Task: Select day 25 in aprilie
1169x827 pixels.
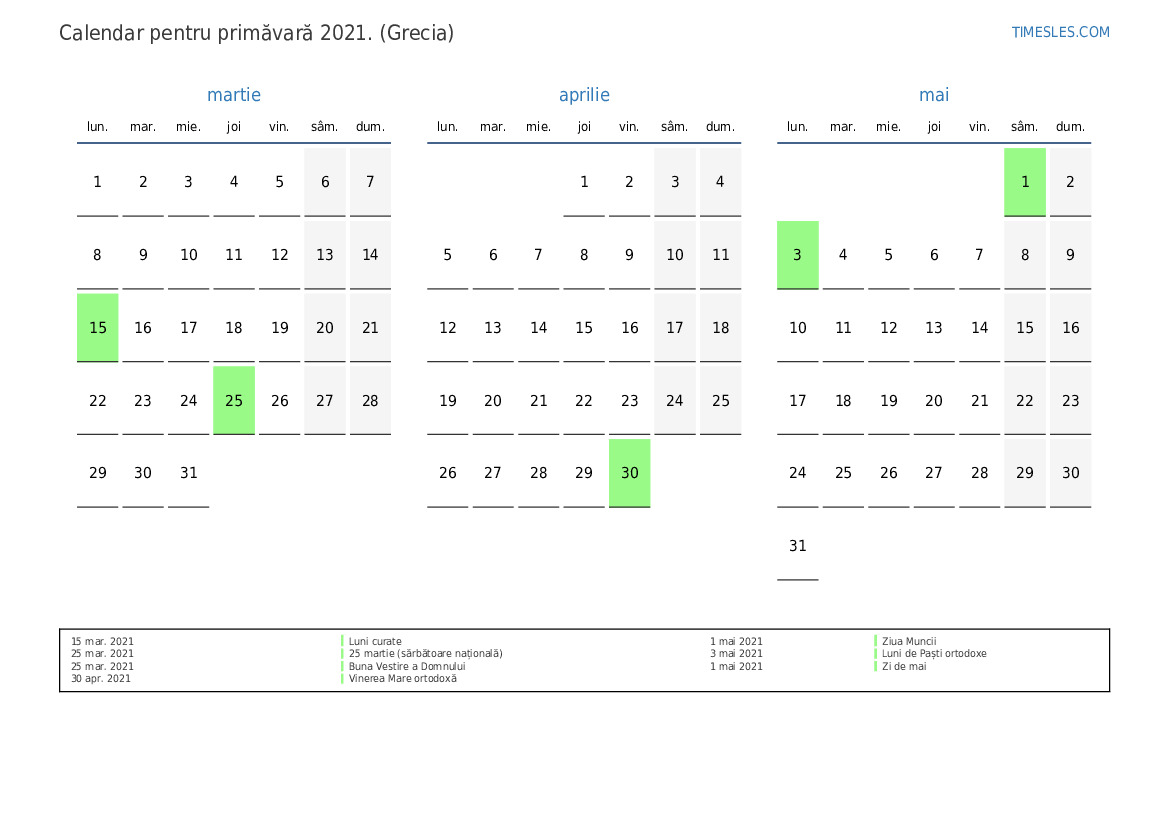Action: (x=720, y=400)
